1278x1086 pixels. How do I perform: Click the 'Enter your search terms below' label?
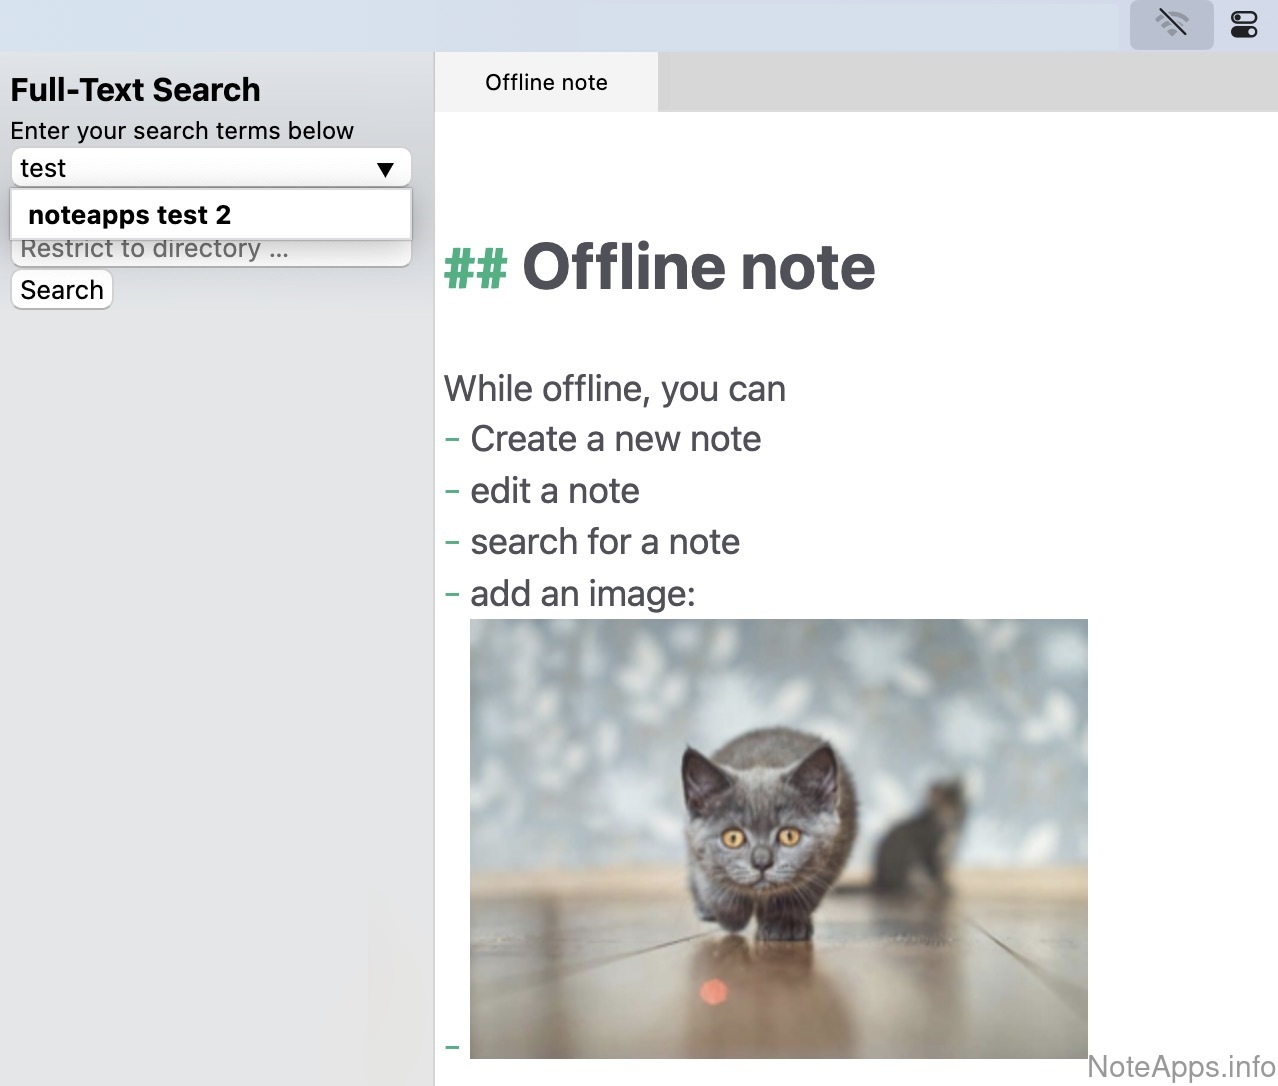182,131
